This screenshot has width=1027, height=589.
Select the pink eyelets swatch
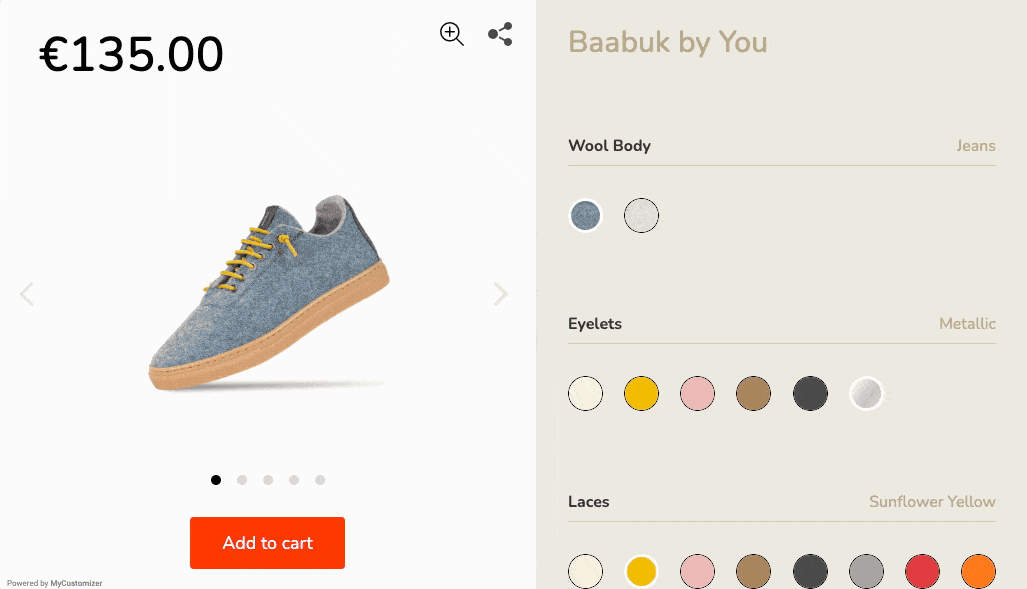[x=697, y=393]
